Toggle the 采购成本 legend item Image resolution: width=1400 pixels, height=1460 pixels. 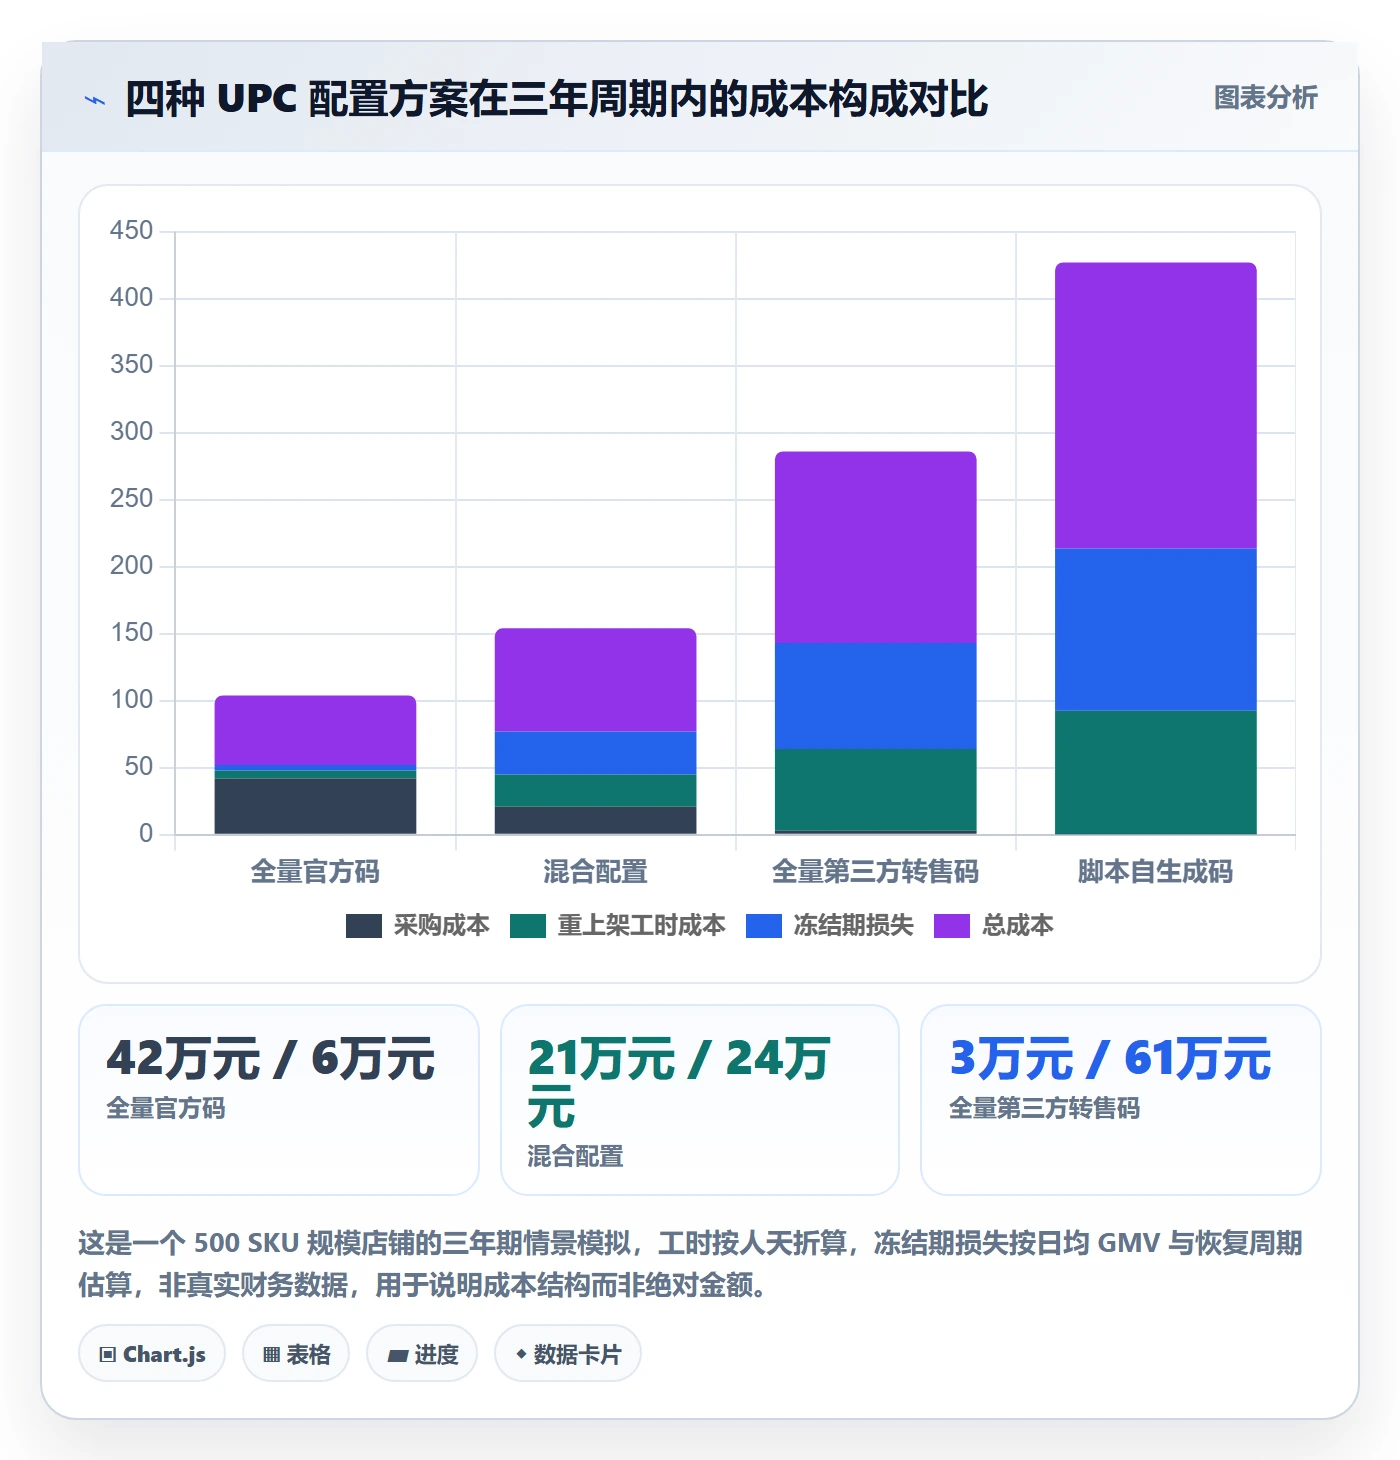[x=418, y=926]
